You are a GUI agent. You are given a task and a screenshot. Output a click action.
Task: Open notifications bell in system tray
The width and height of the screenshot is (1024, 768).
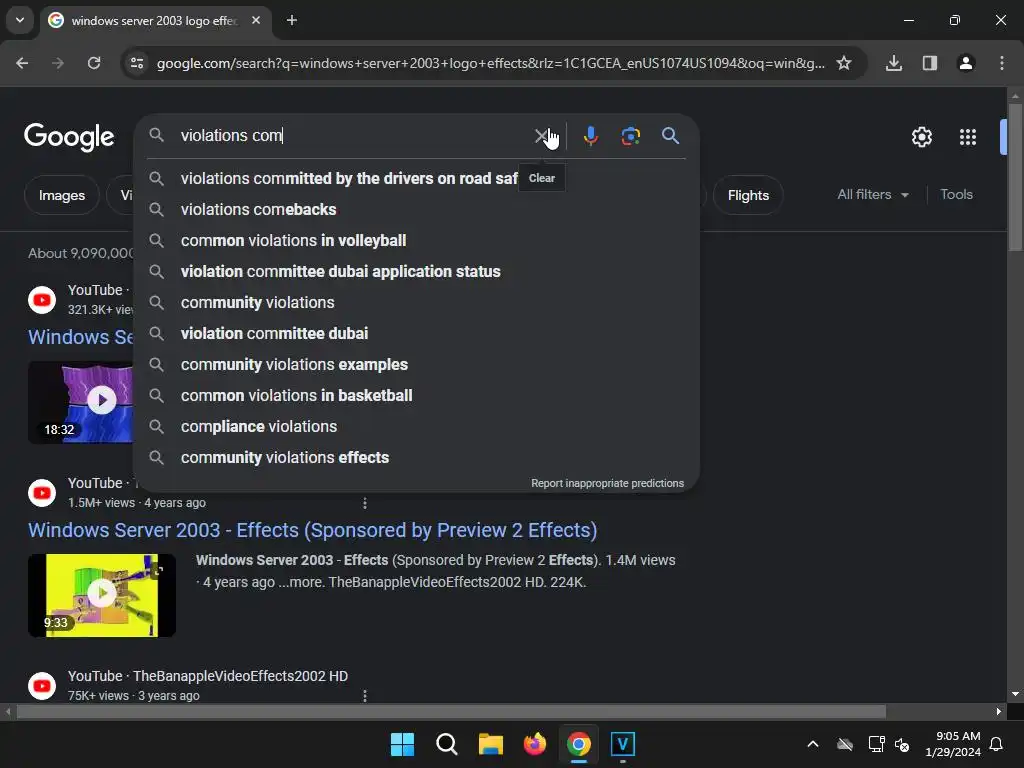[x=996, y=744]
